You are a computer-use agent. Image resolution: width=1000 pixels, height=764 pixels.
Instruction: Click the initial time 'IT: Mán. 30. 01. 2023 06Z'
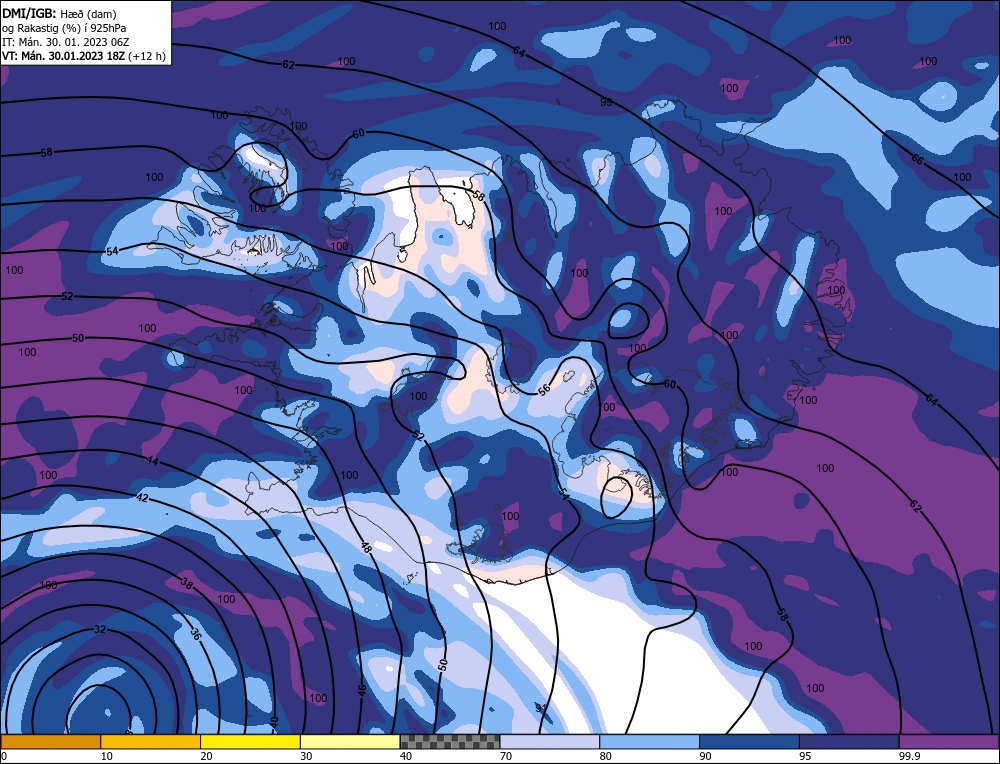point(65,42)
